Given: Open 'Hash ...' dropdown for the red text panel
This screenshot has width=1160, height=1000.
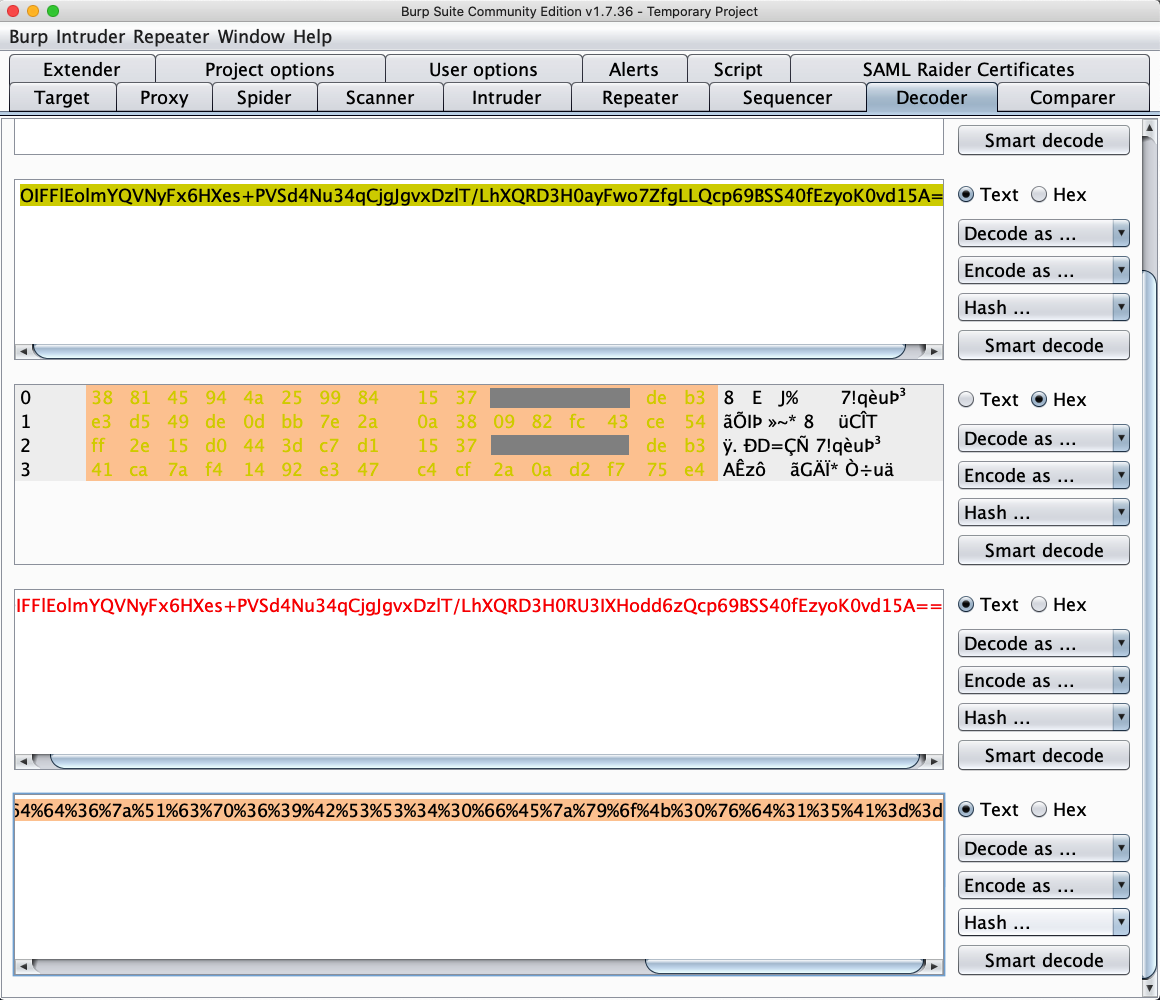Looking at the screenshot, I should [x=1044, y=718].
